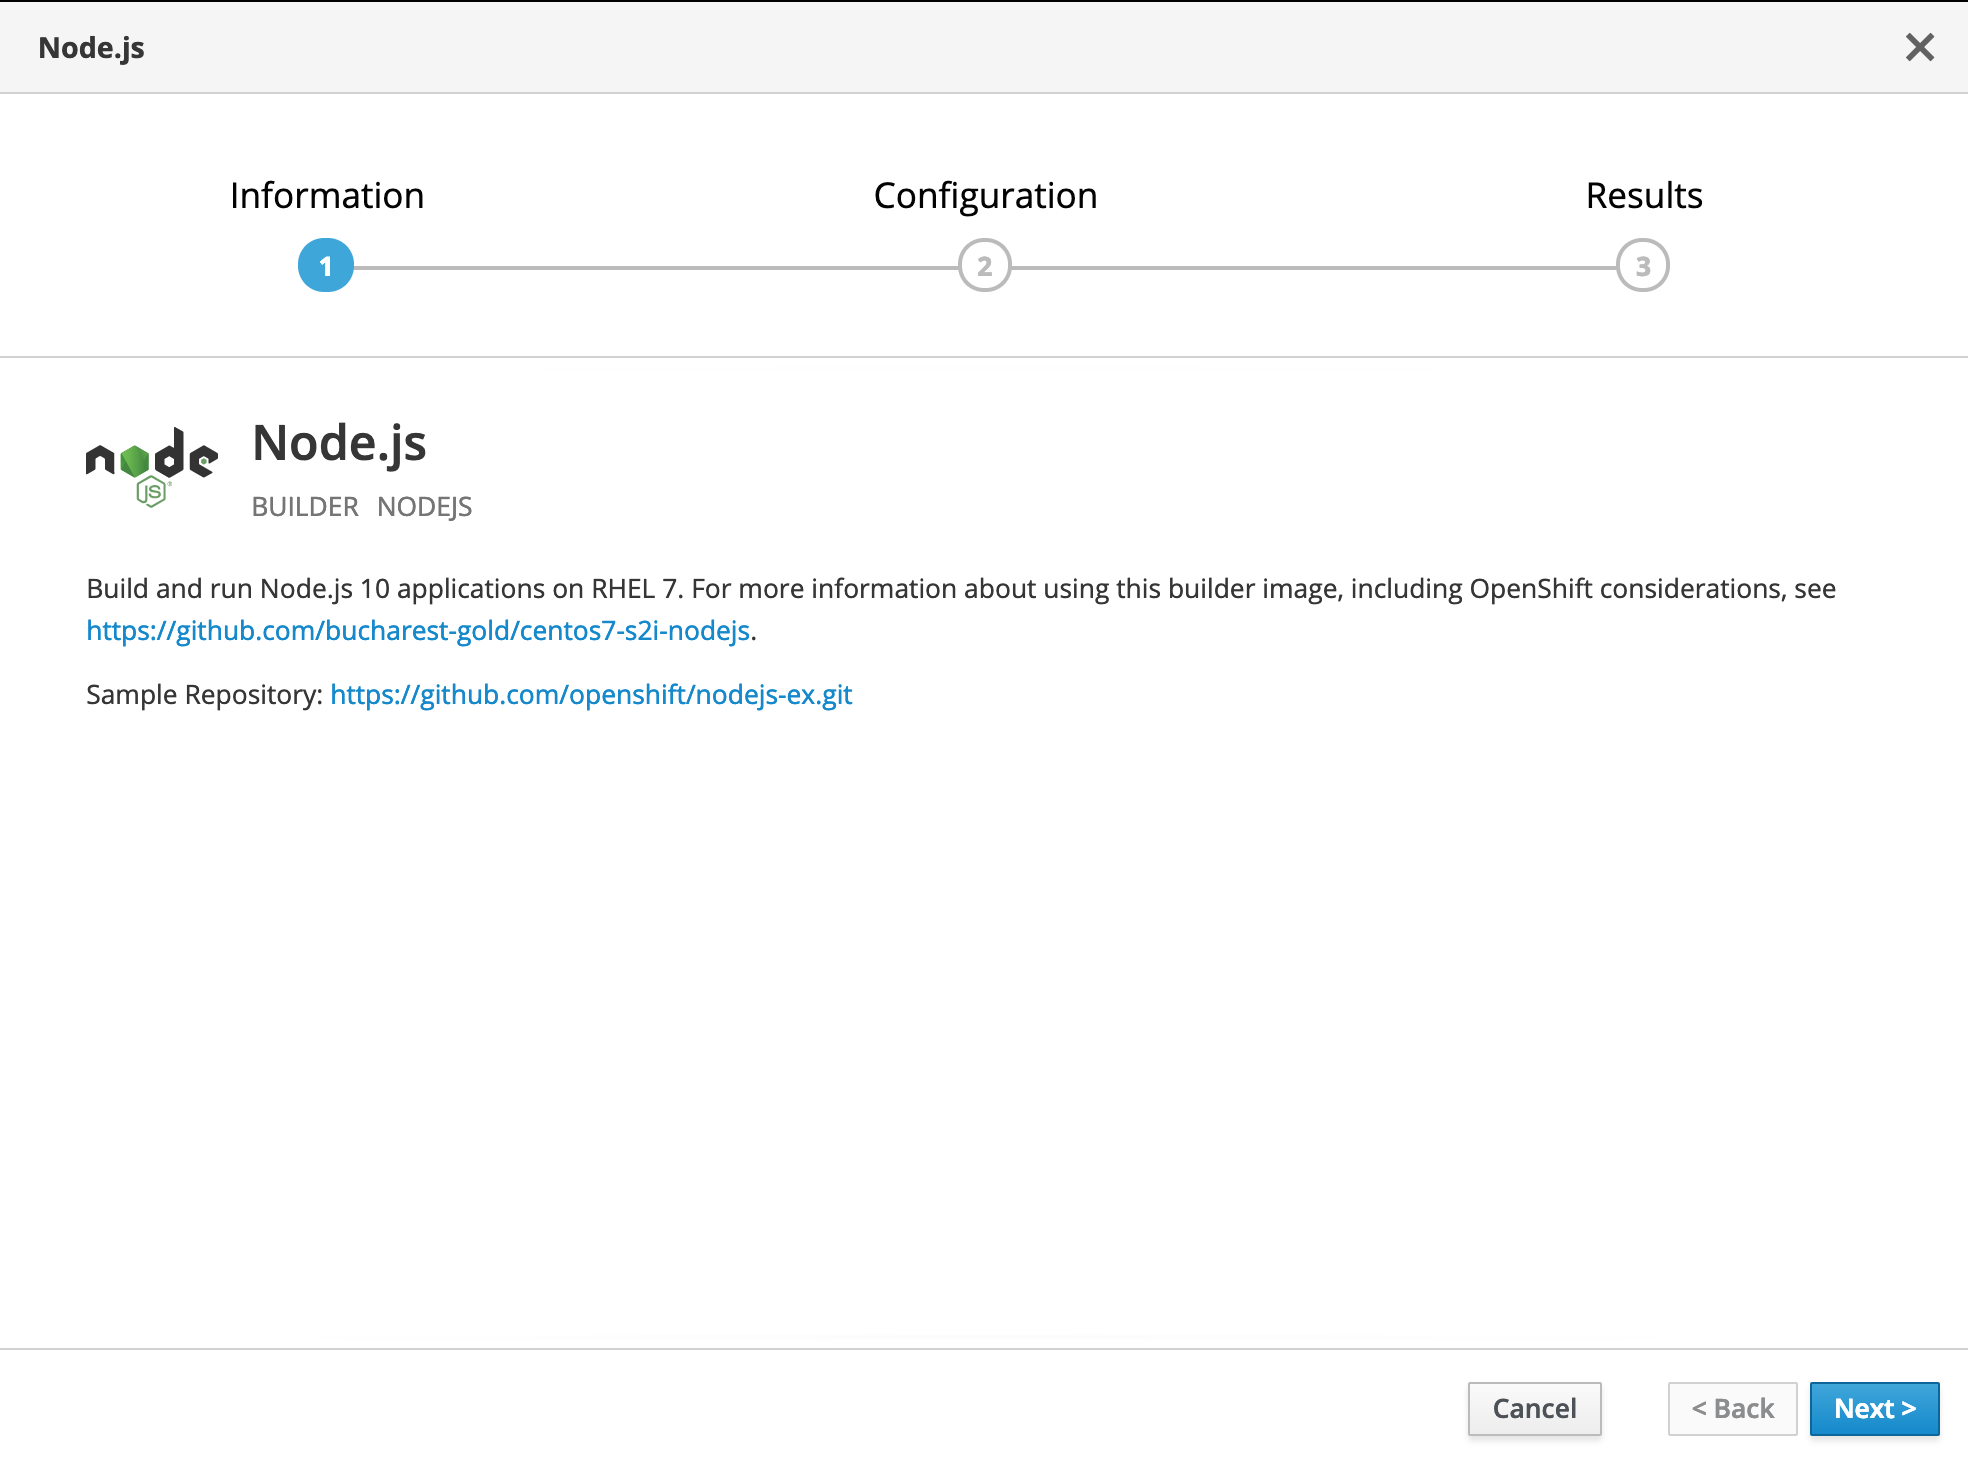Click the Results step label
1968x1472 pixels.
click(1644, 196)
